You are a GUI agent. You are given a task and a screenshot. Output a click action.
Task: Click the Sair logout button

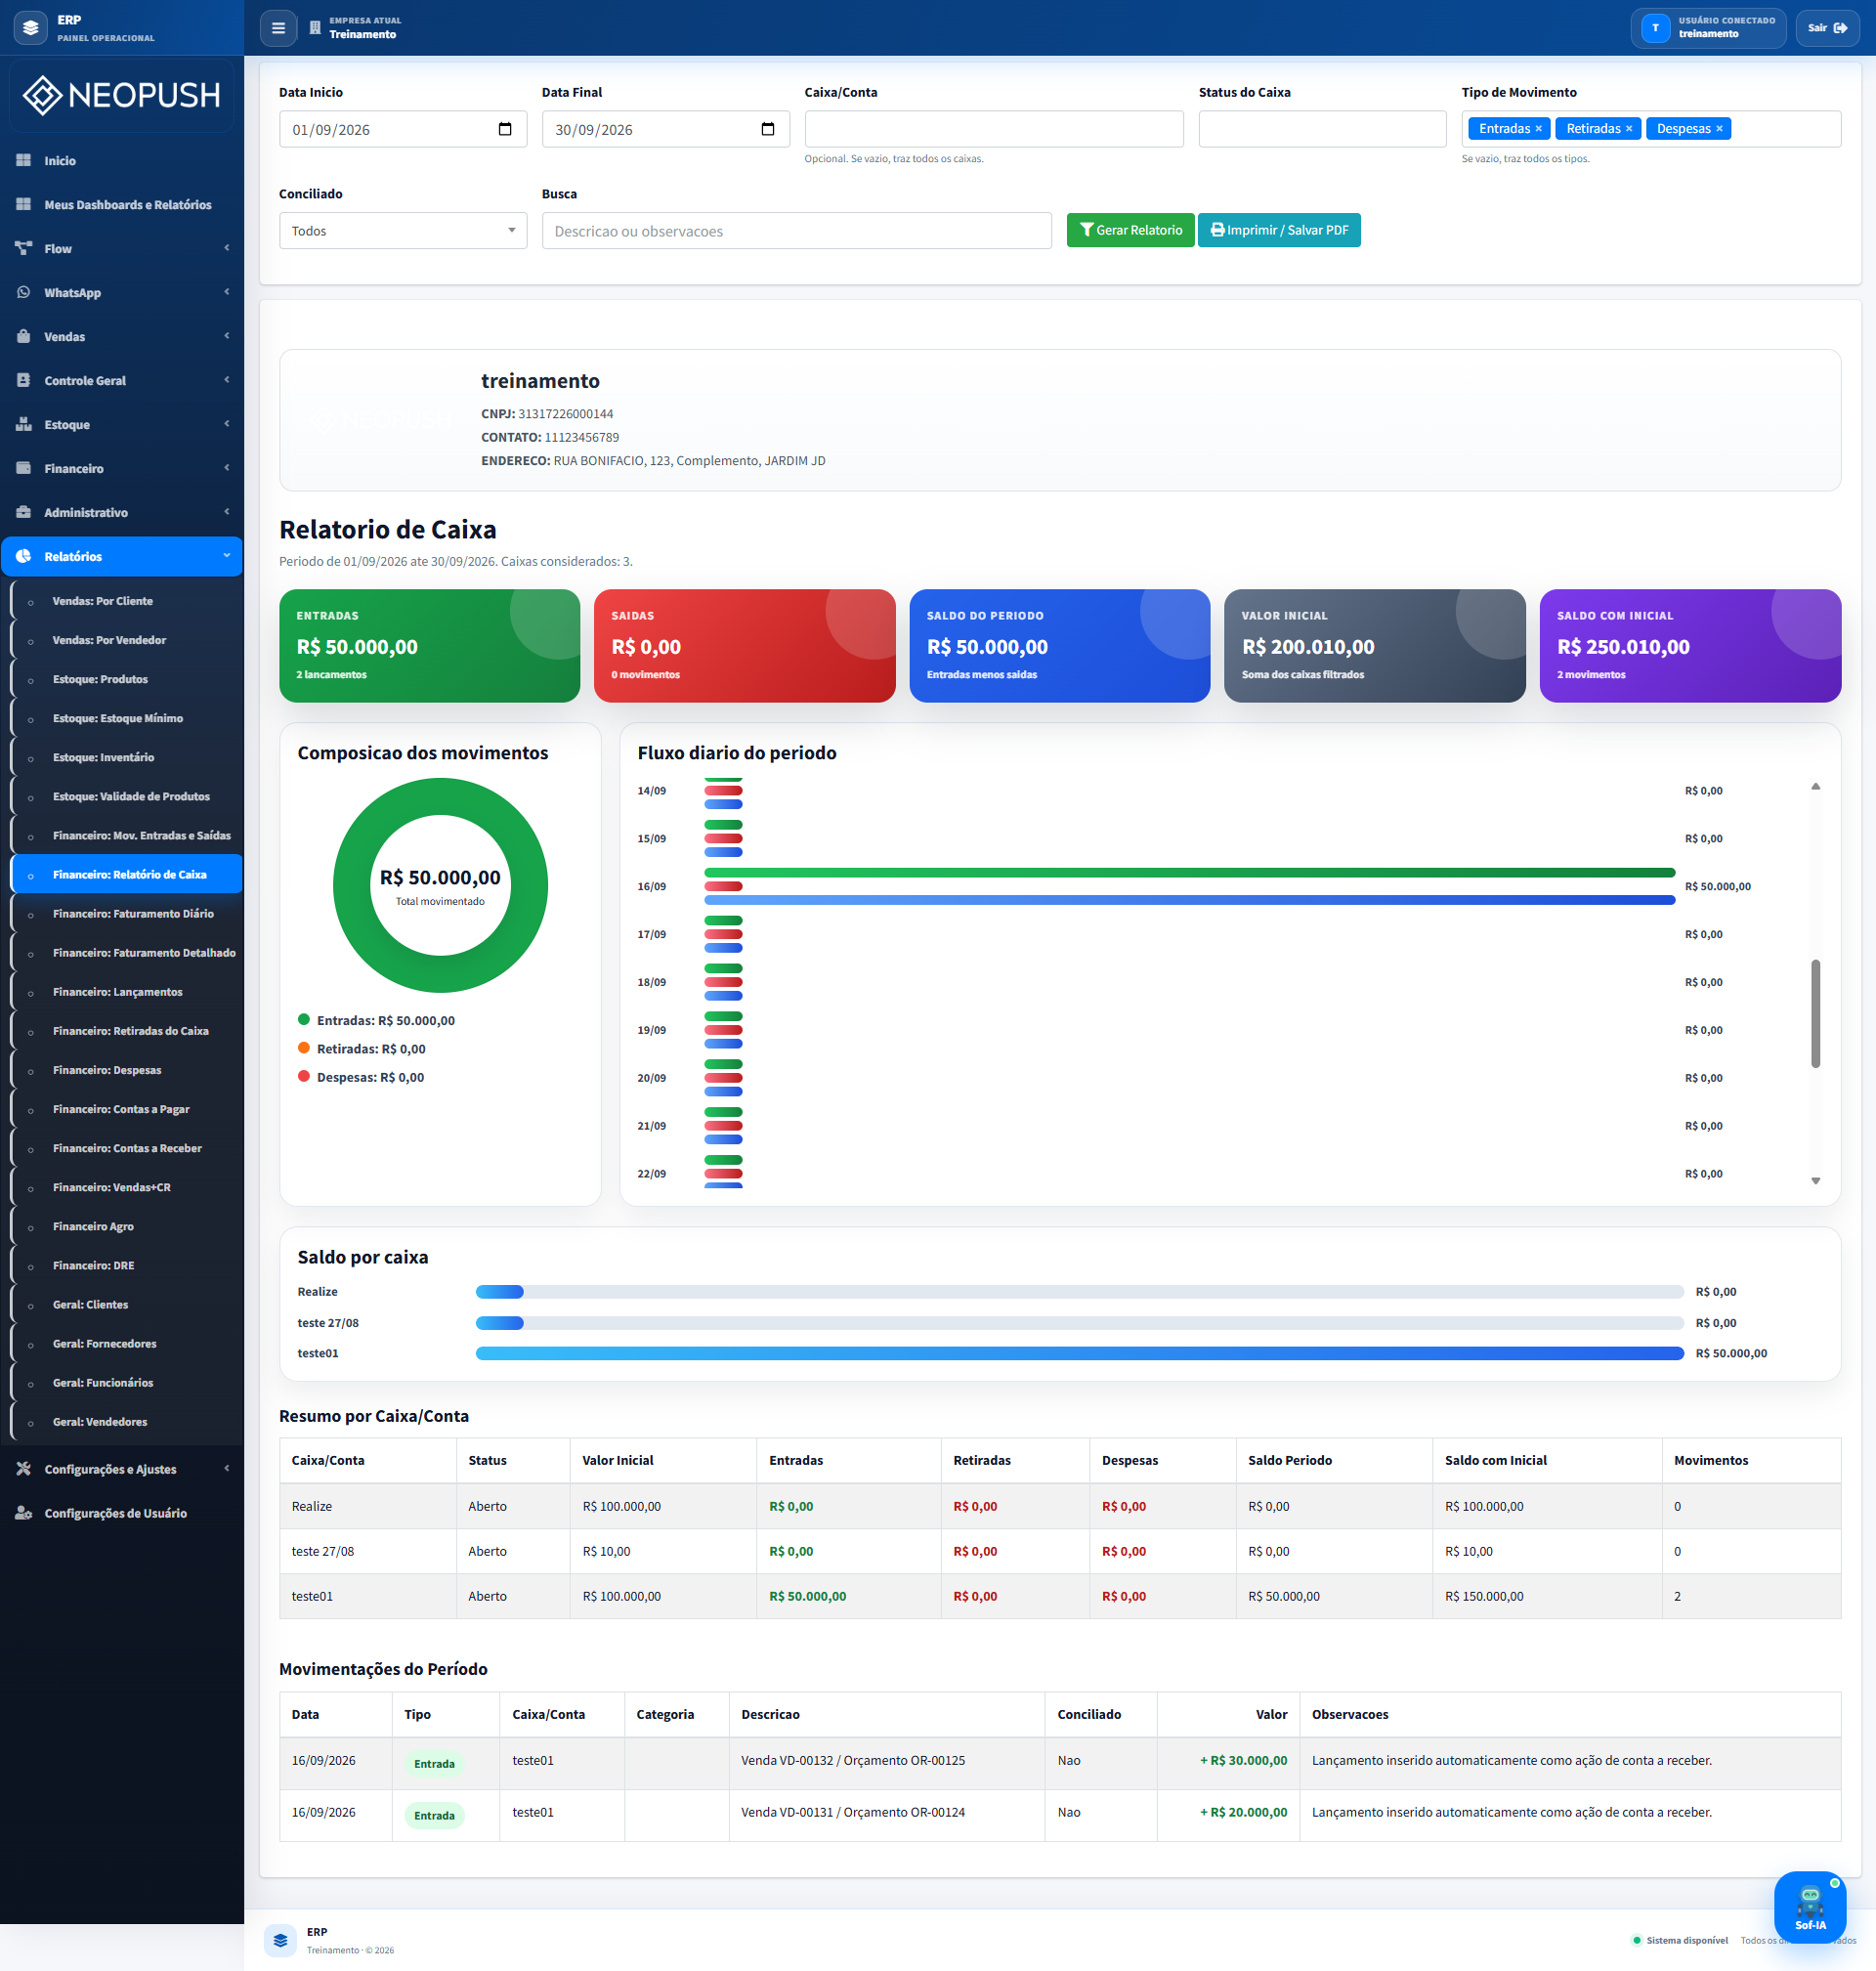click(1827, 28)
